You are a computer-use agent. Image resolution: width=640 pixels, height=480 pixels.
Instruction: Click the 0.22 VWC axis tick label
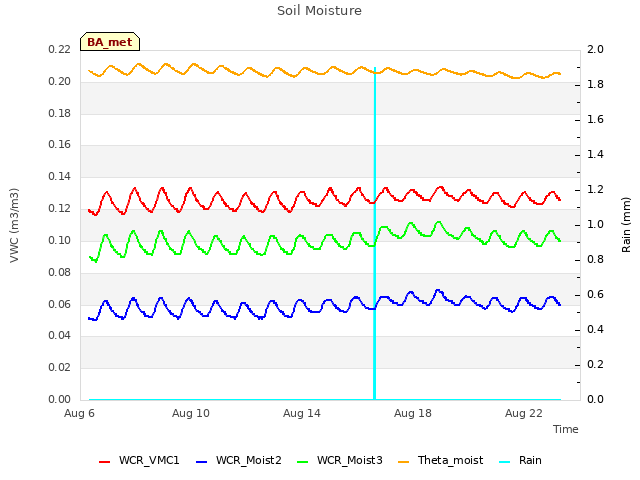coord(60,49)
